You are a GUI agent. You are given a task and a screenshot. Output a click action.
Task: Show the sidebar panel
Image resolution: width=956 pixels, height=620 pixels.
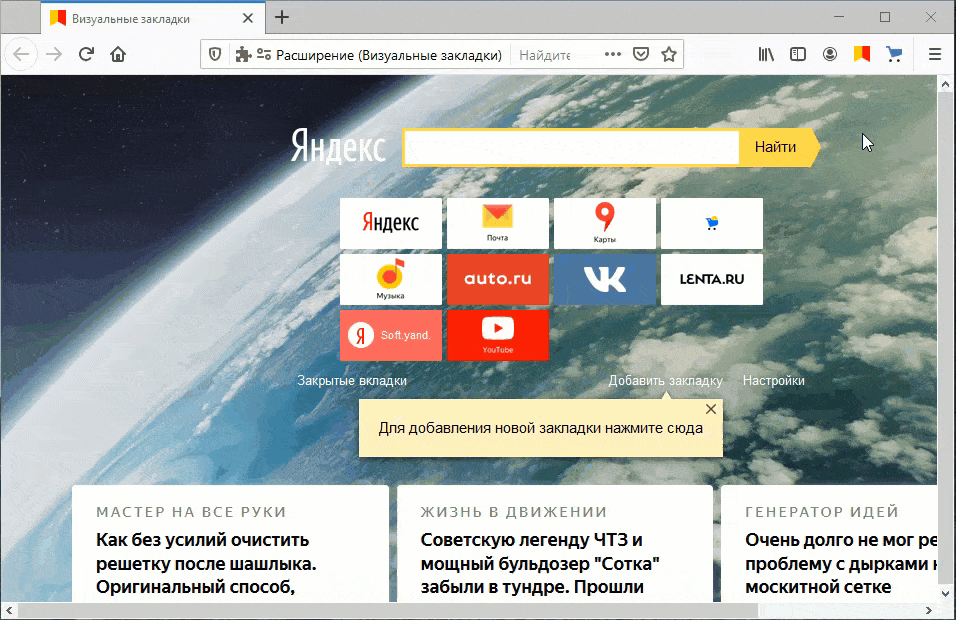click(798, 55)
